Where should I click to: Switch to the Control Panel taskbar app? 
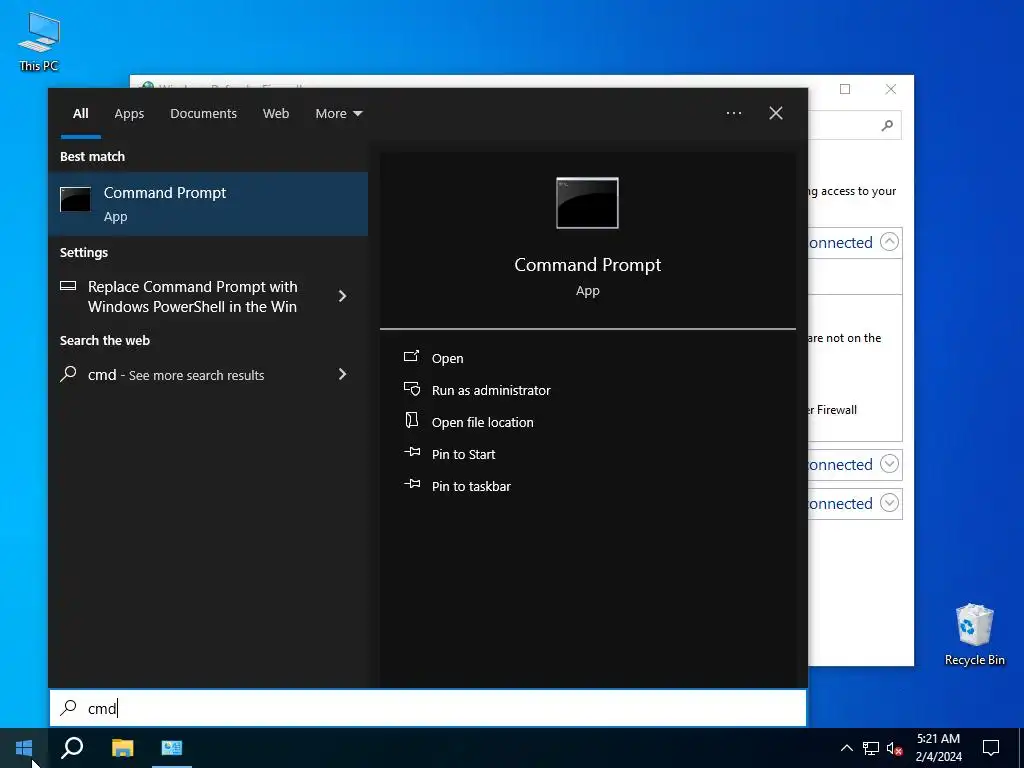172,748
